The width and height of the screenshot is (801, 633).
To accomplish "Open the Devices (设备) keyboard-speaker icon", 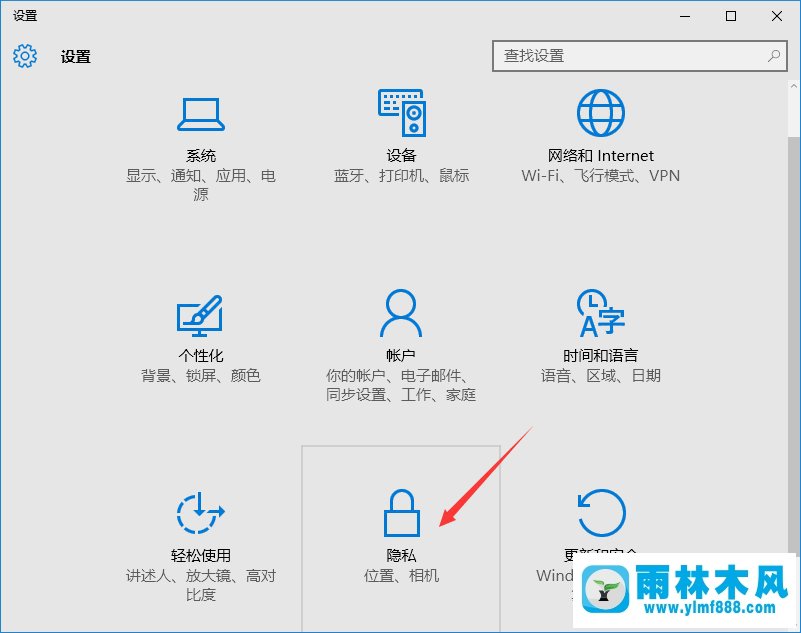I will (402, 112).
